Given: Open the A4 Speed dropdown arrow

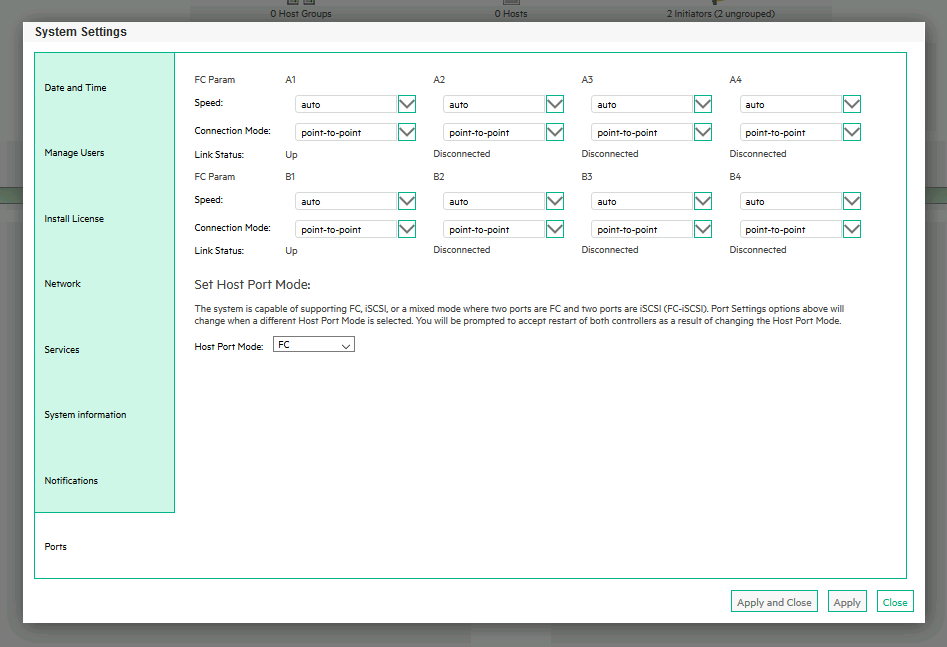Looking at the screenshot, I should (x=852, y=104).
